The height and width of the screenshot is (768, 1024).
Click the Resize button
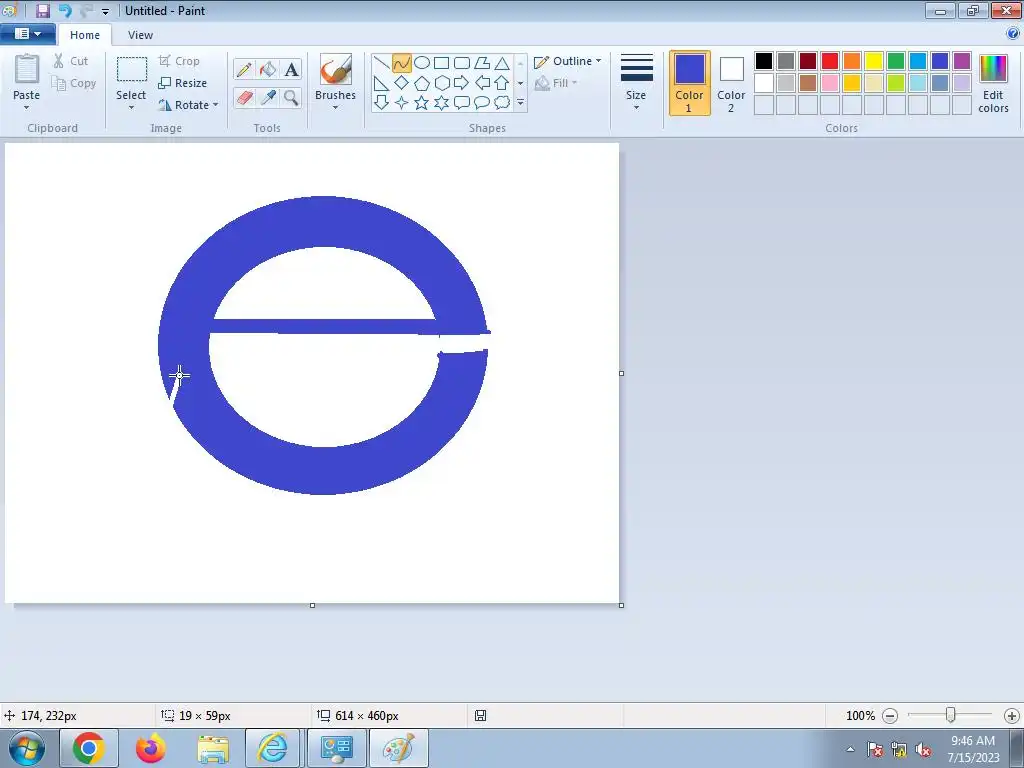(x=183, y=83)
